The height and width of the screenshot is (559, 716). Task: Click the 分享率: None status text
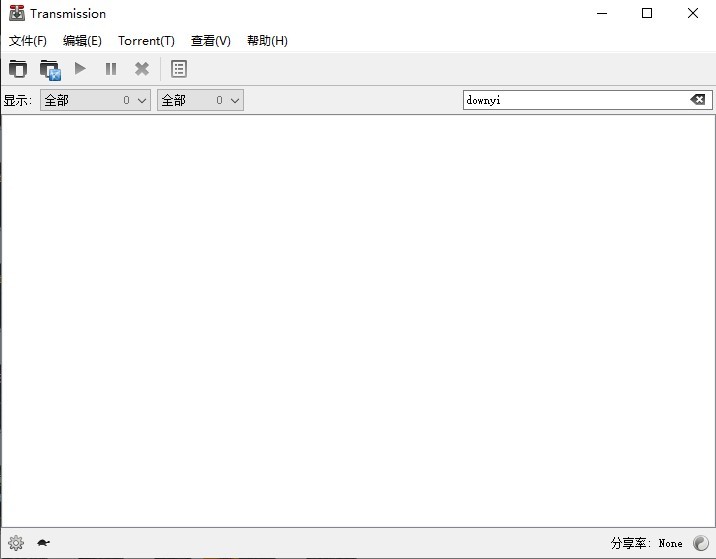647,543
